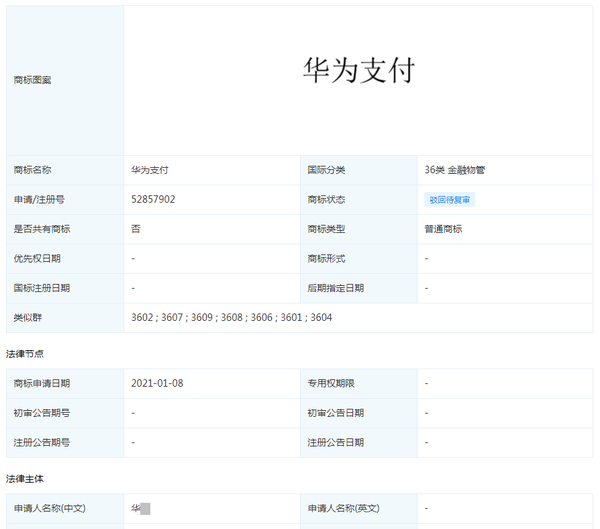Click the 商标类型 label
The image size is (600, 529).
point(326,229)
